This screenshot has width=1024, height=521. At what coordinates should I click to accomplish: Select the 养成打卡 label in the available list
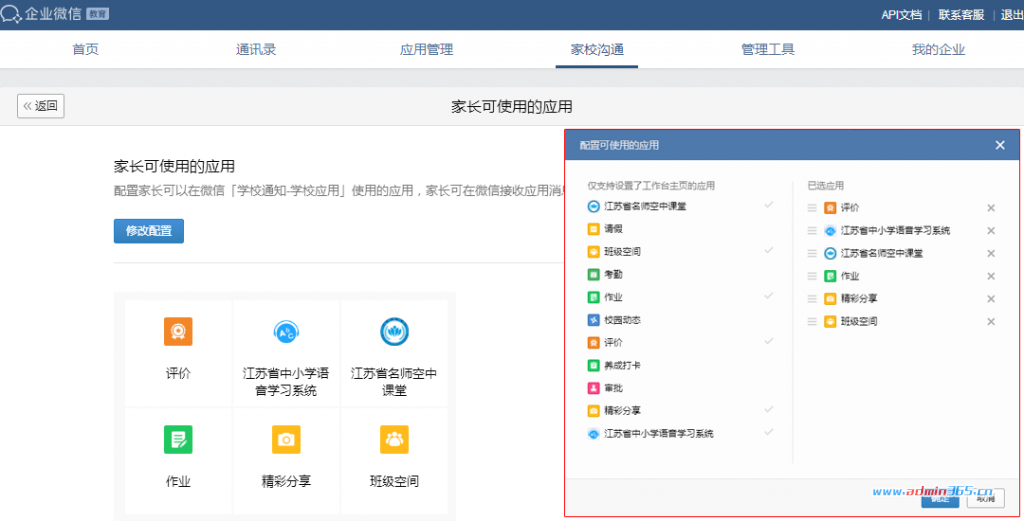(622, 366)
